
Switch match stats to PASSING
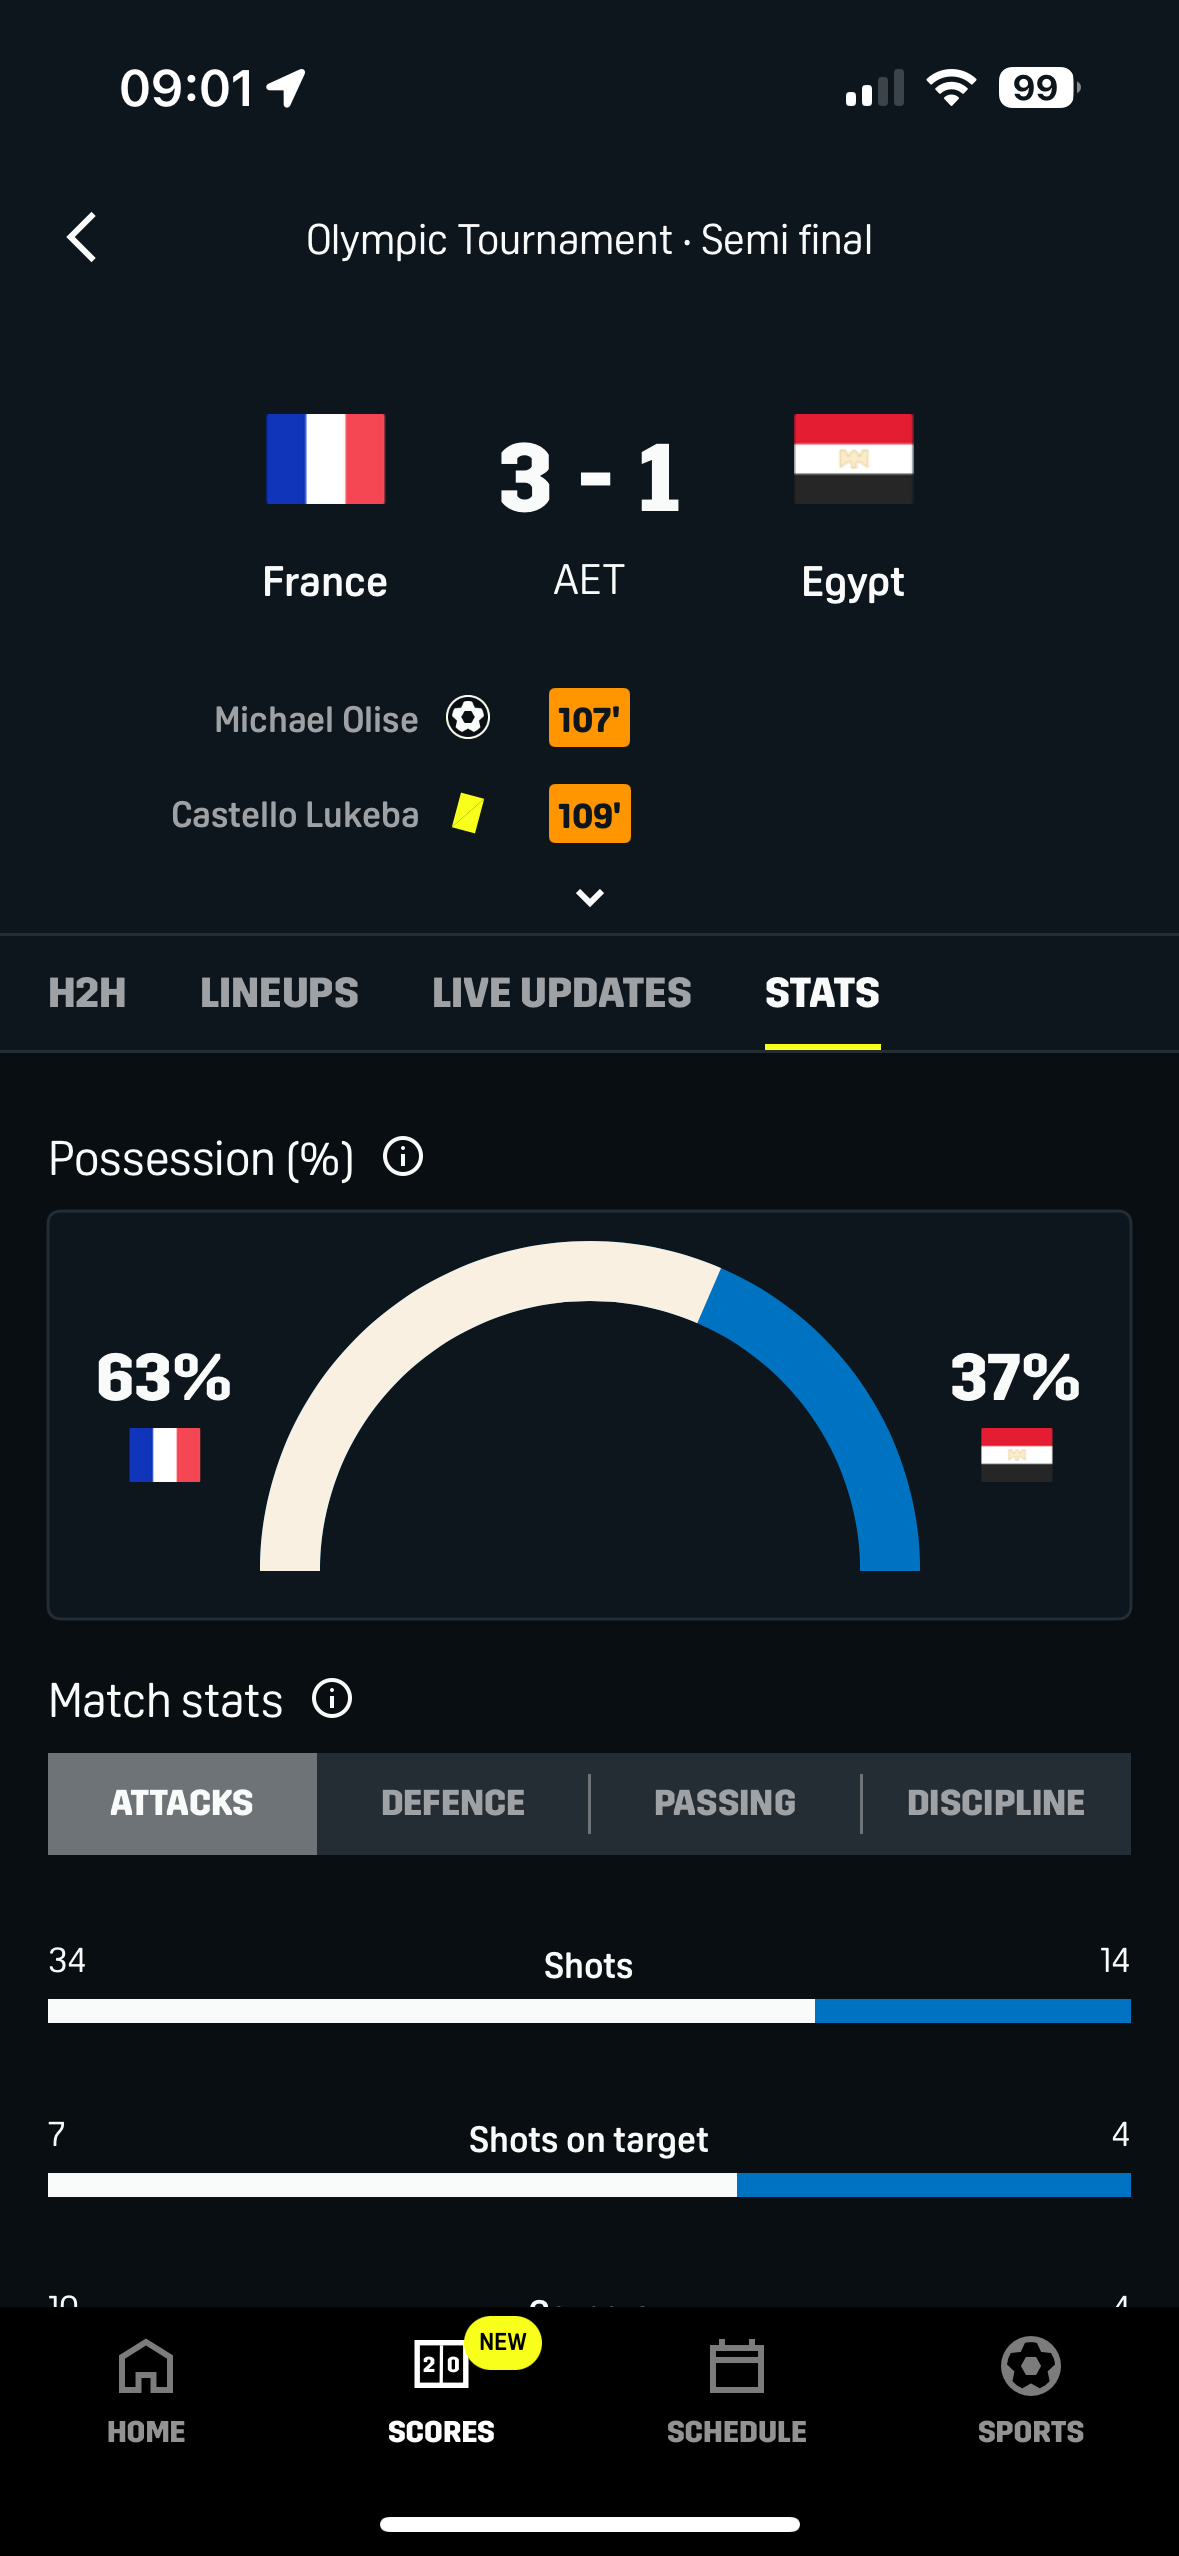pyautogui.click(x=725, y=1803)
